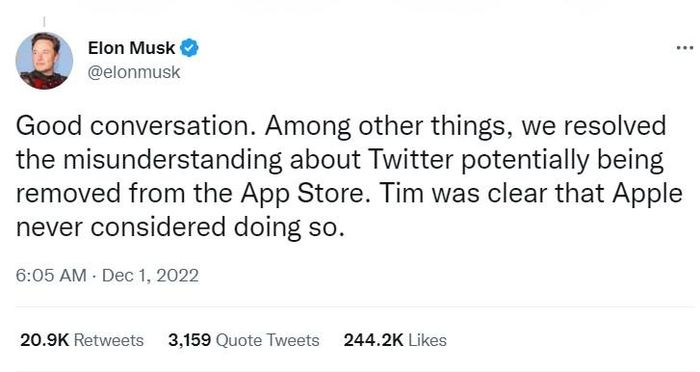The height and width of the screenshot is (372, 700).
Task: View the 20.9K Retweets list
Action: coord(82,340)
